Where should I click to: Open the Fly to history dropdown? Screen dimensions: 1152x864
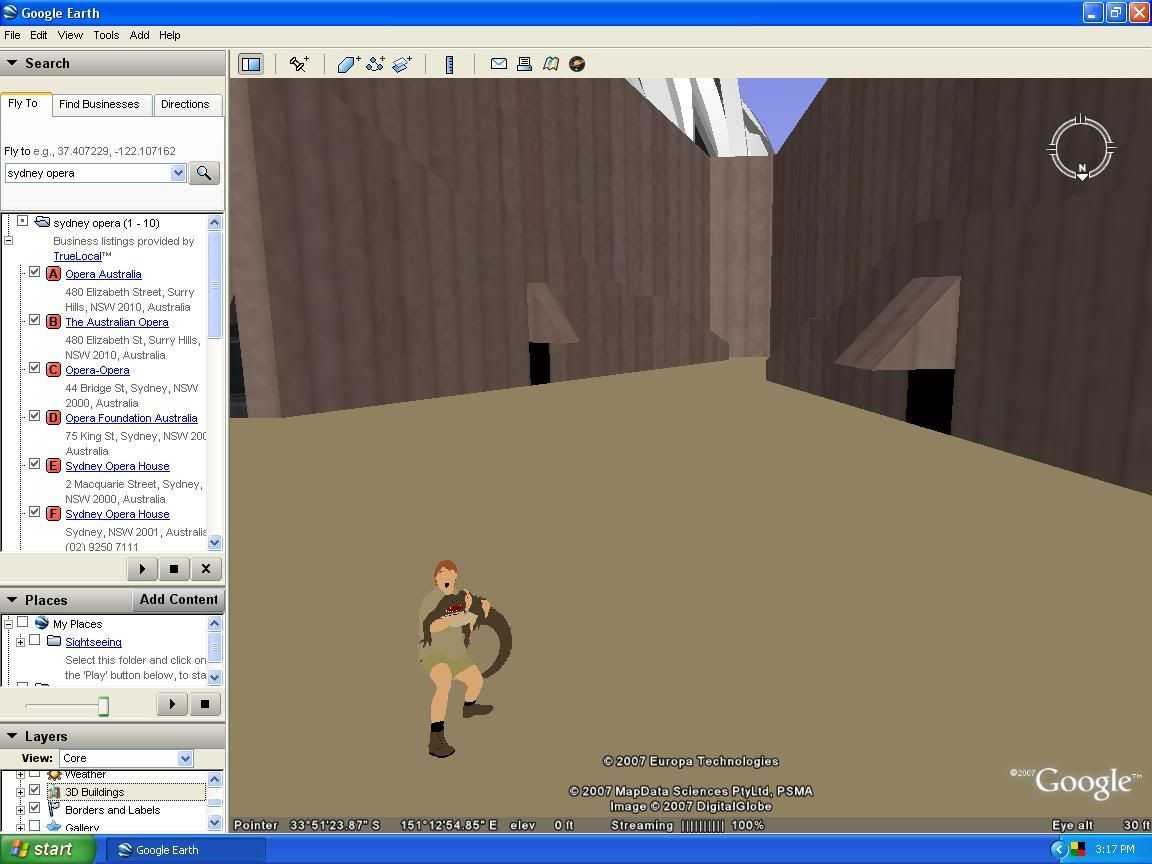coord(178,173)
